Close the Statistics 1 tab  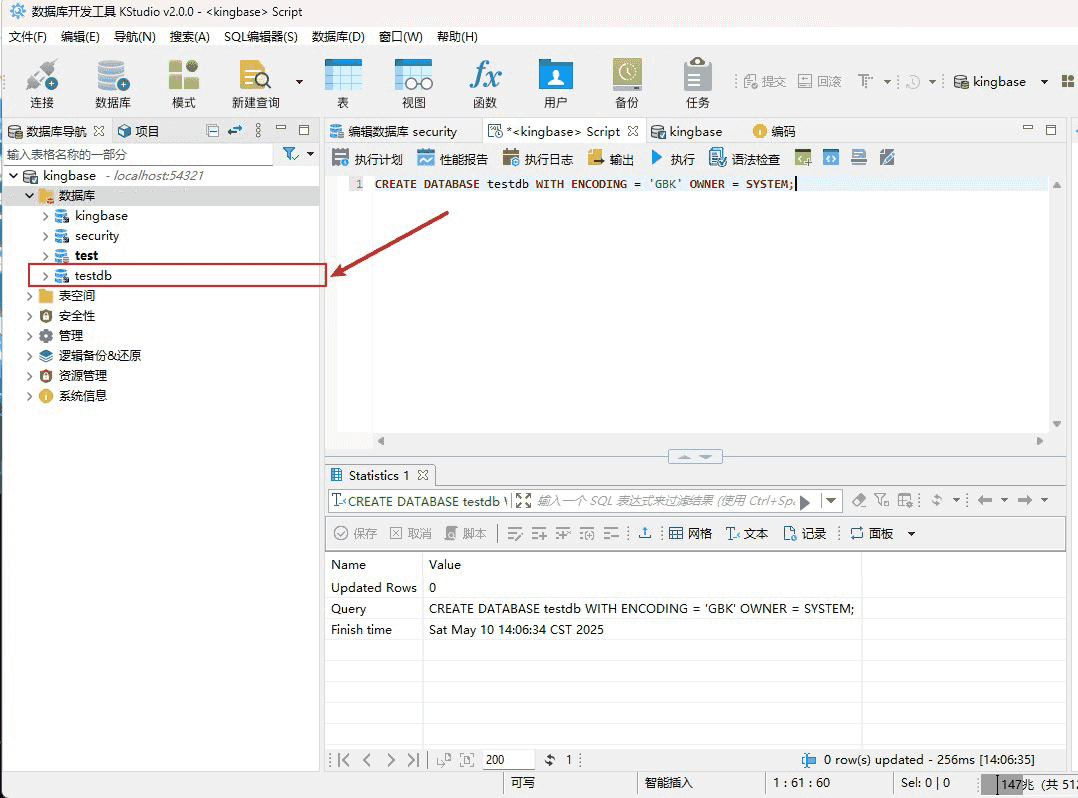click(423, 475)
